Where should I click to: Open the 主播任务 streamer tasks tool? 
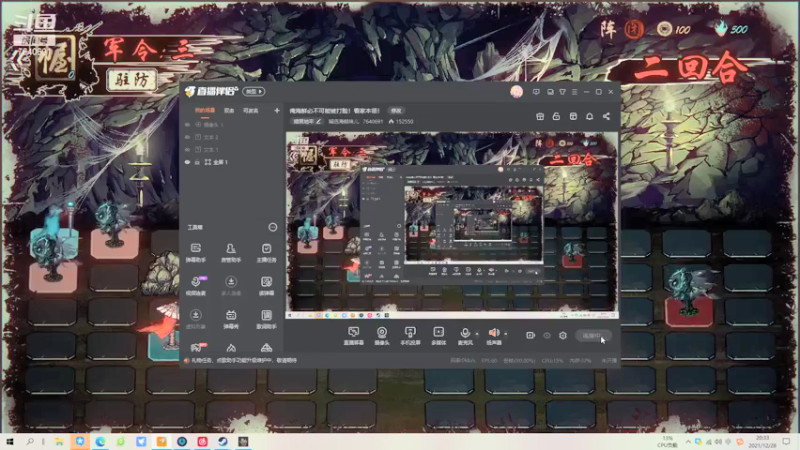[266, 253]
